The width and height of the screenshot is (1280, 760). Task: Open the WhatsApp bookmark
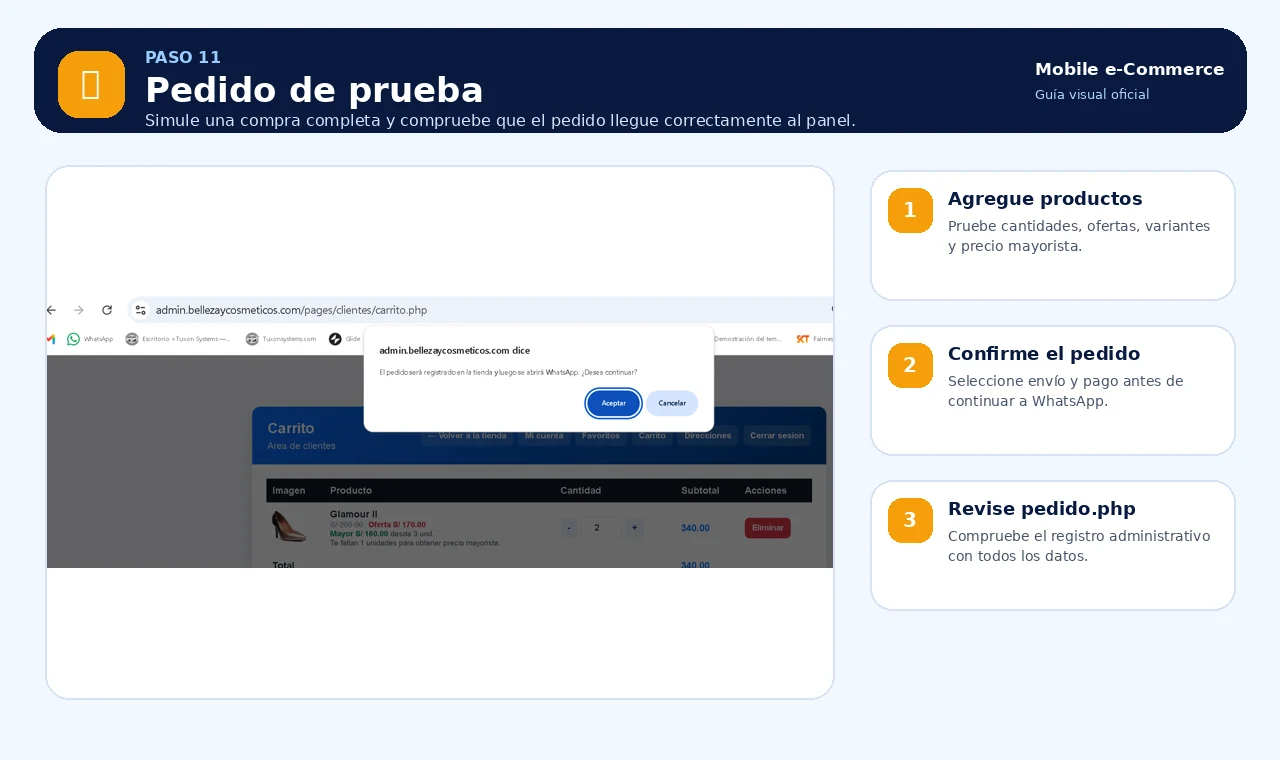point(90,339)
